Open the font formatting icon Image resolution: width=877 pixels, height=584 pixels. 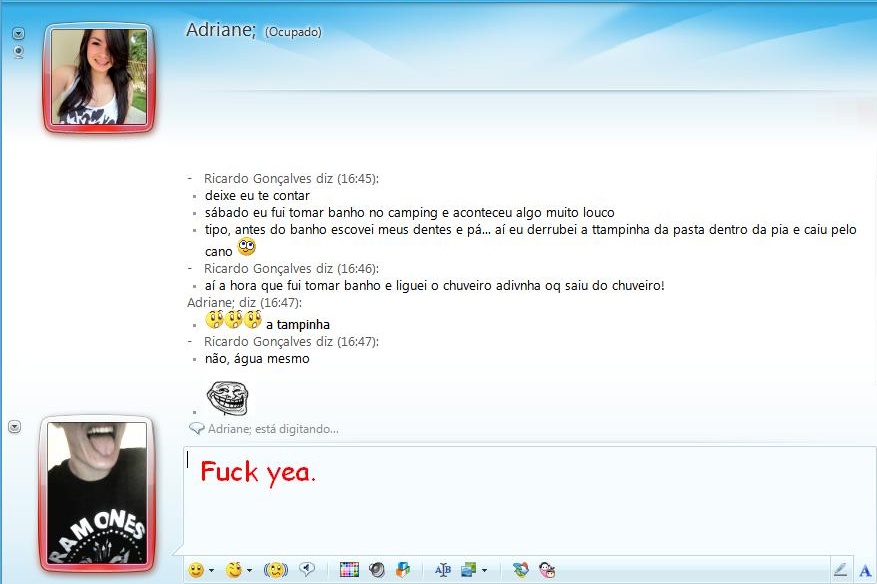443,569
